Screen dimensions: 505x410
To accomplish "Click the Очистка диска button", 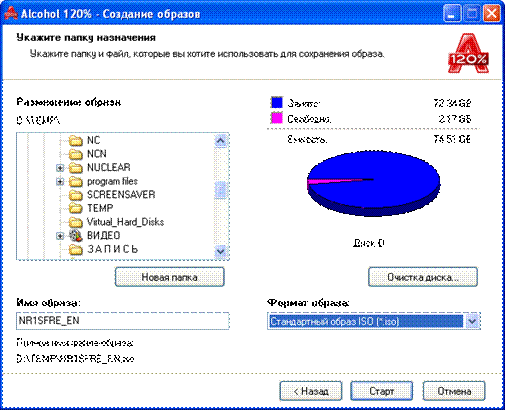I will pyautogui.click(x=423, y=277).
